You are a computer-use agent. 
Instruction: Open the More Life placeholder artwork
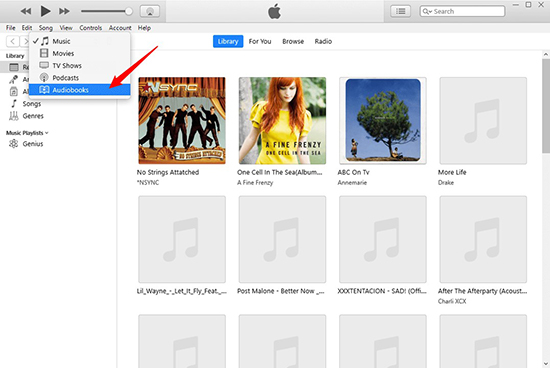483,121
